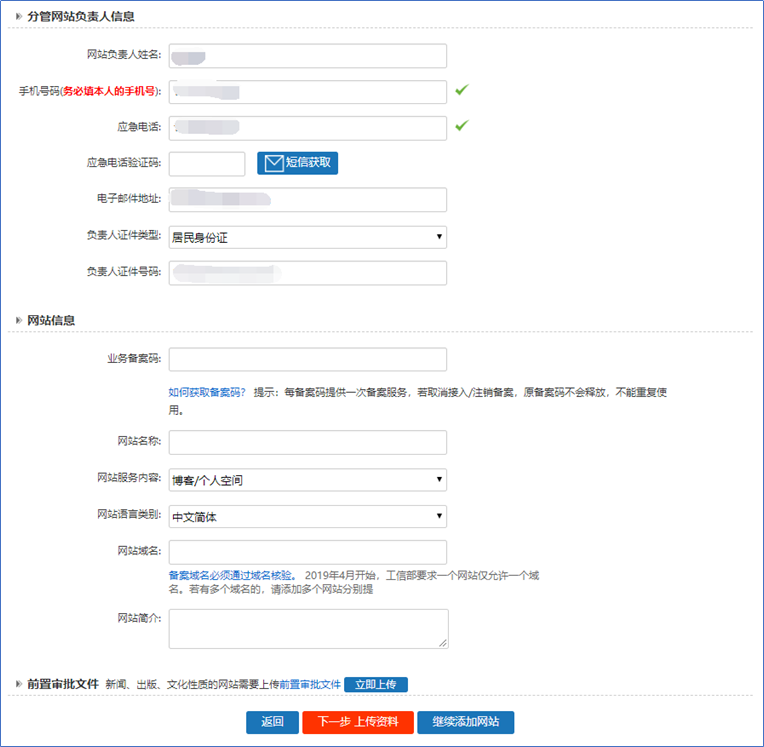Open the 负责人证件类型 dropdown
This screenshot has height=747, width=764.
point(307,237)
